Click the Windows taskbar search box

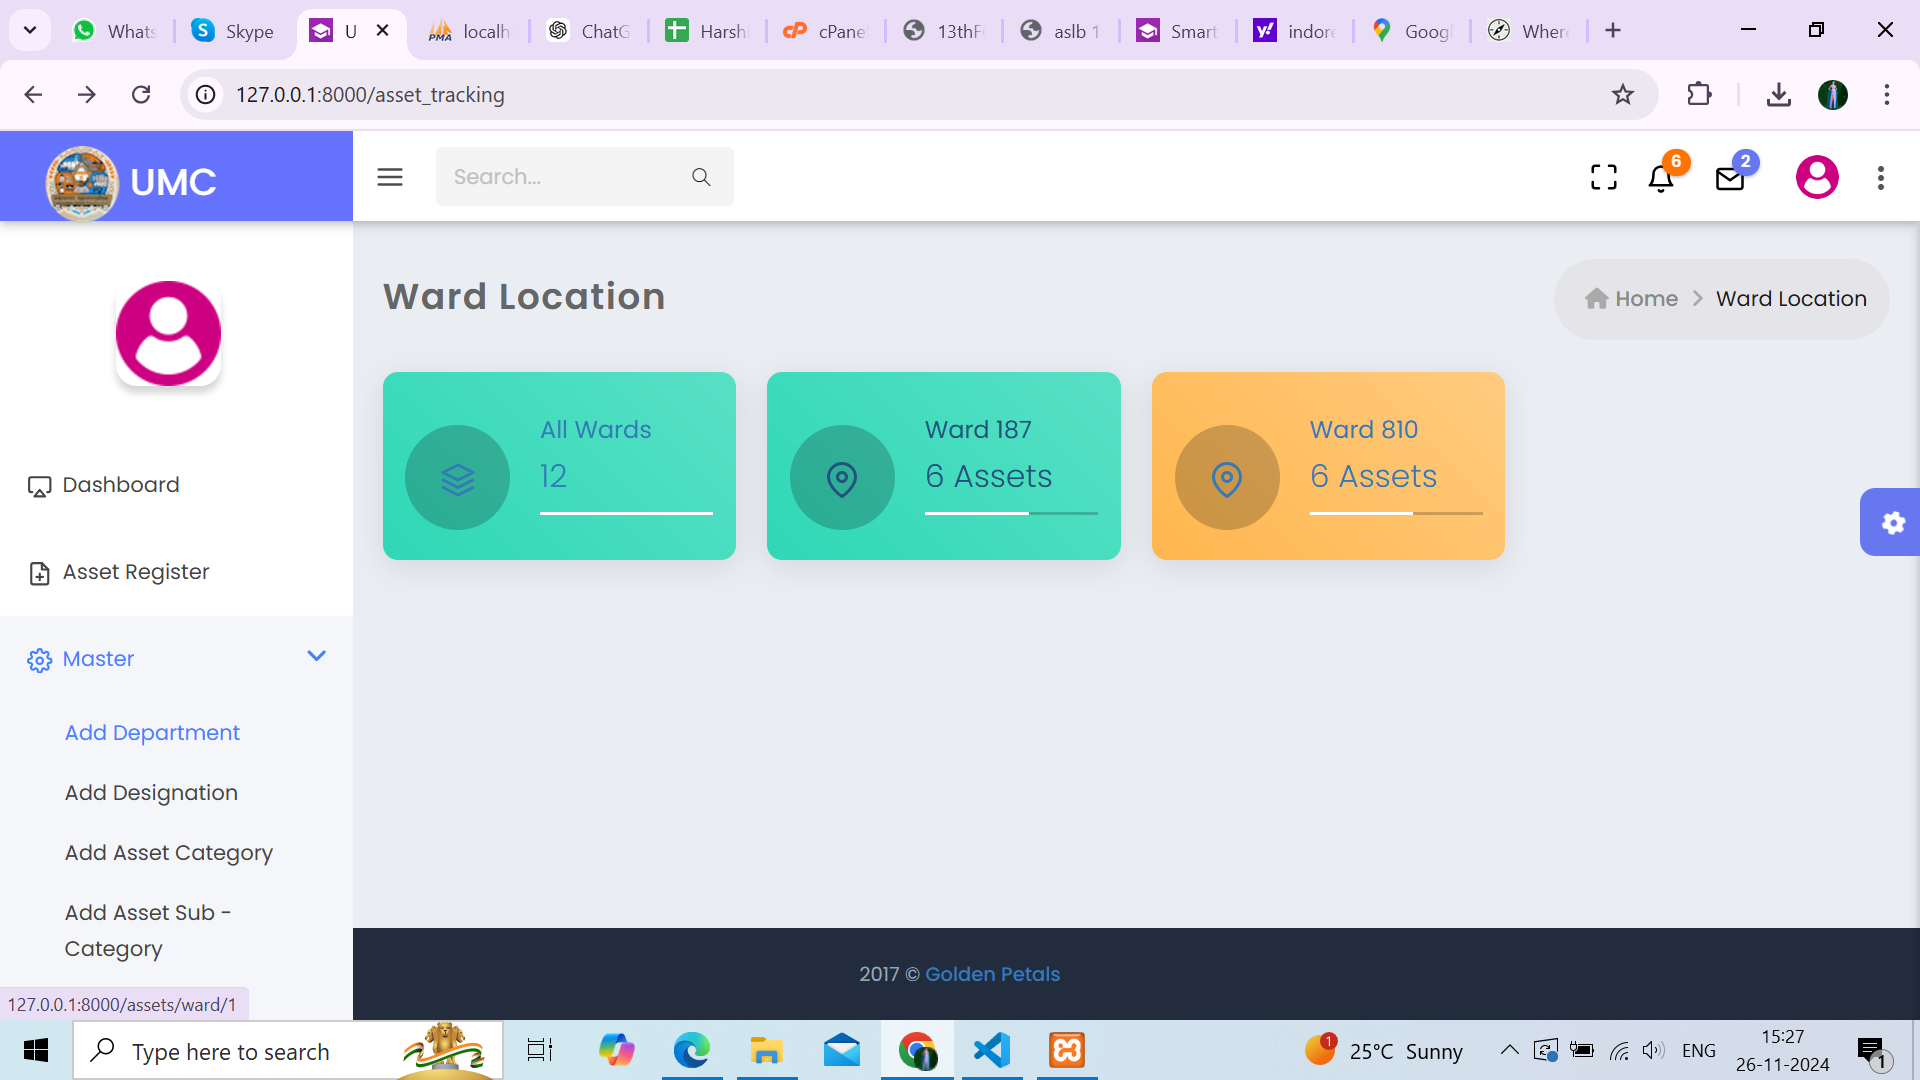coord(288,1051)
